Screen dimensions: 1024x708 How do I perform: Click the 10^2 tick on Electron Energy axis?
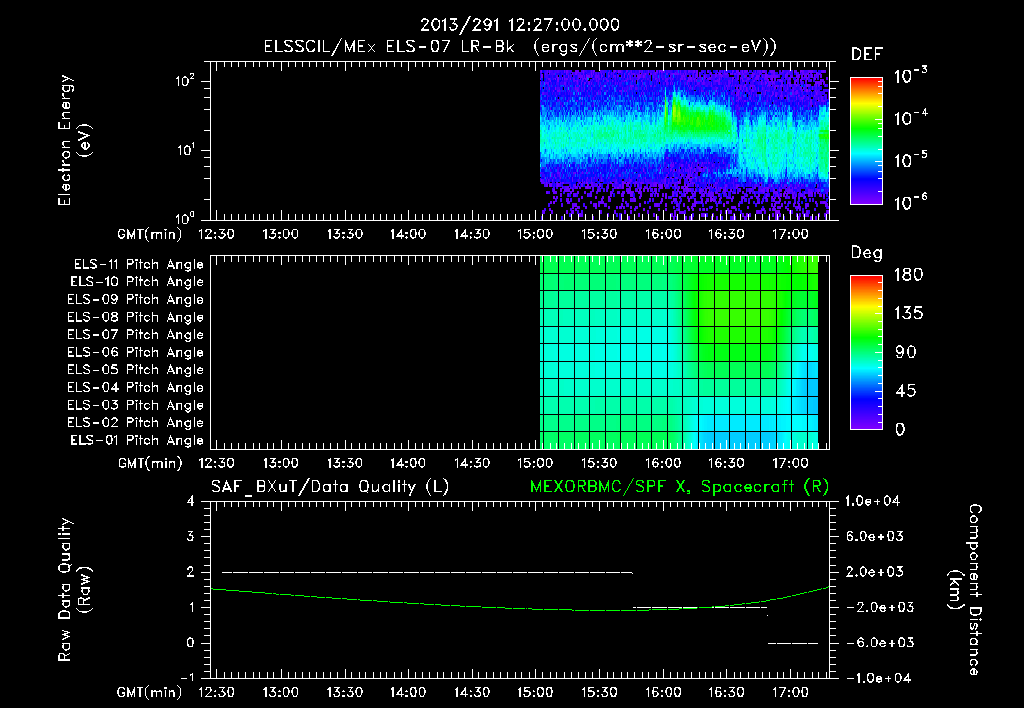(185, 81)
